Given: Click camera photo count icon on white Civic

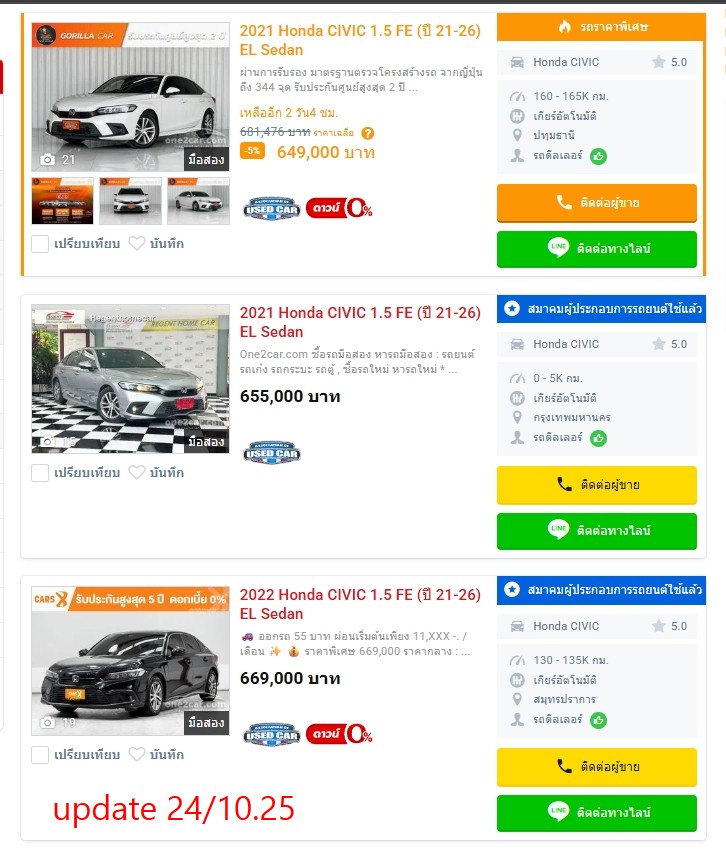Looking at the screenshot, I should click(48, 160).
